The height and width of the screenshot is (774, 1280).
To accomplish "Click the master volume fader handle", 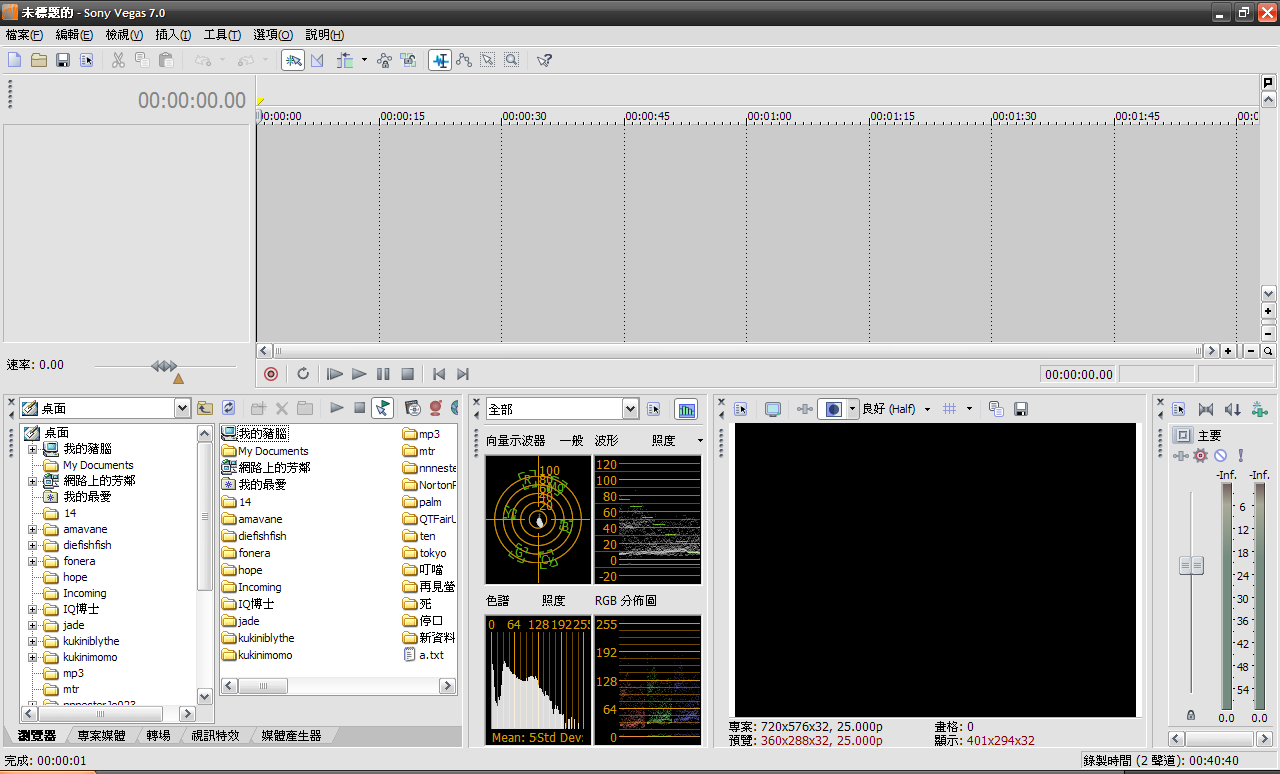I will [x=1191, y=566].
